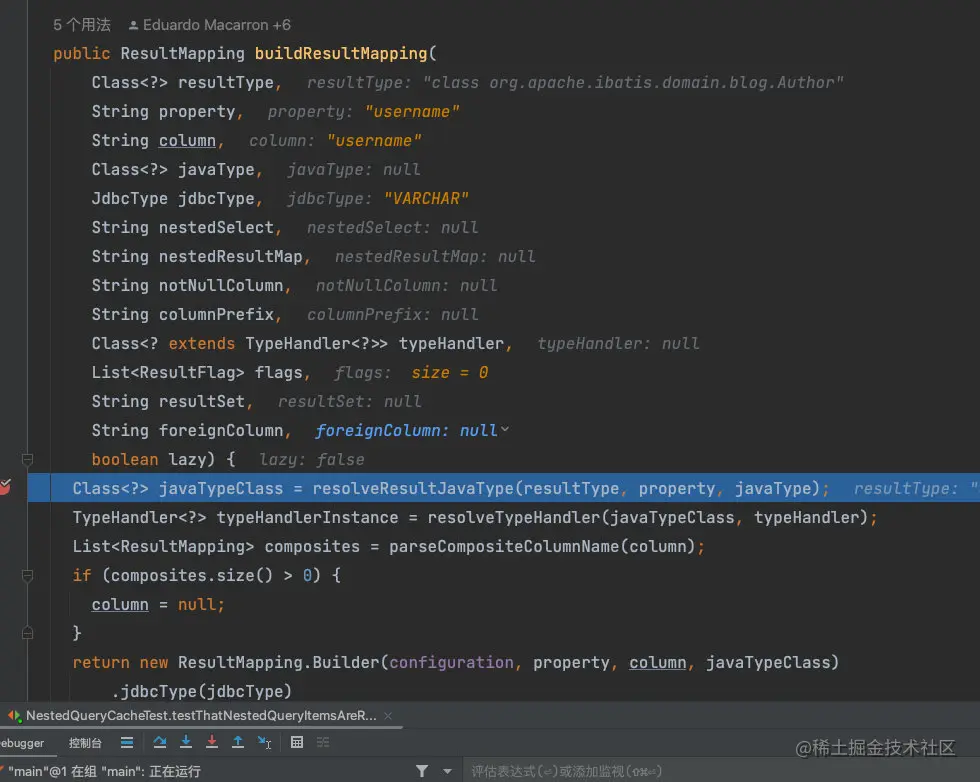This screenshot has height=782, width=980.
Task: Click the frames filter funnel icon
Action: click(422, 771)
